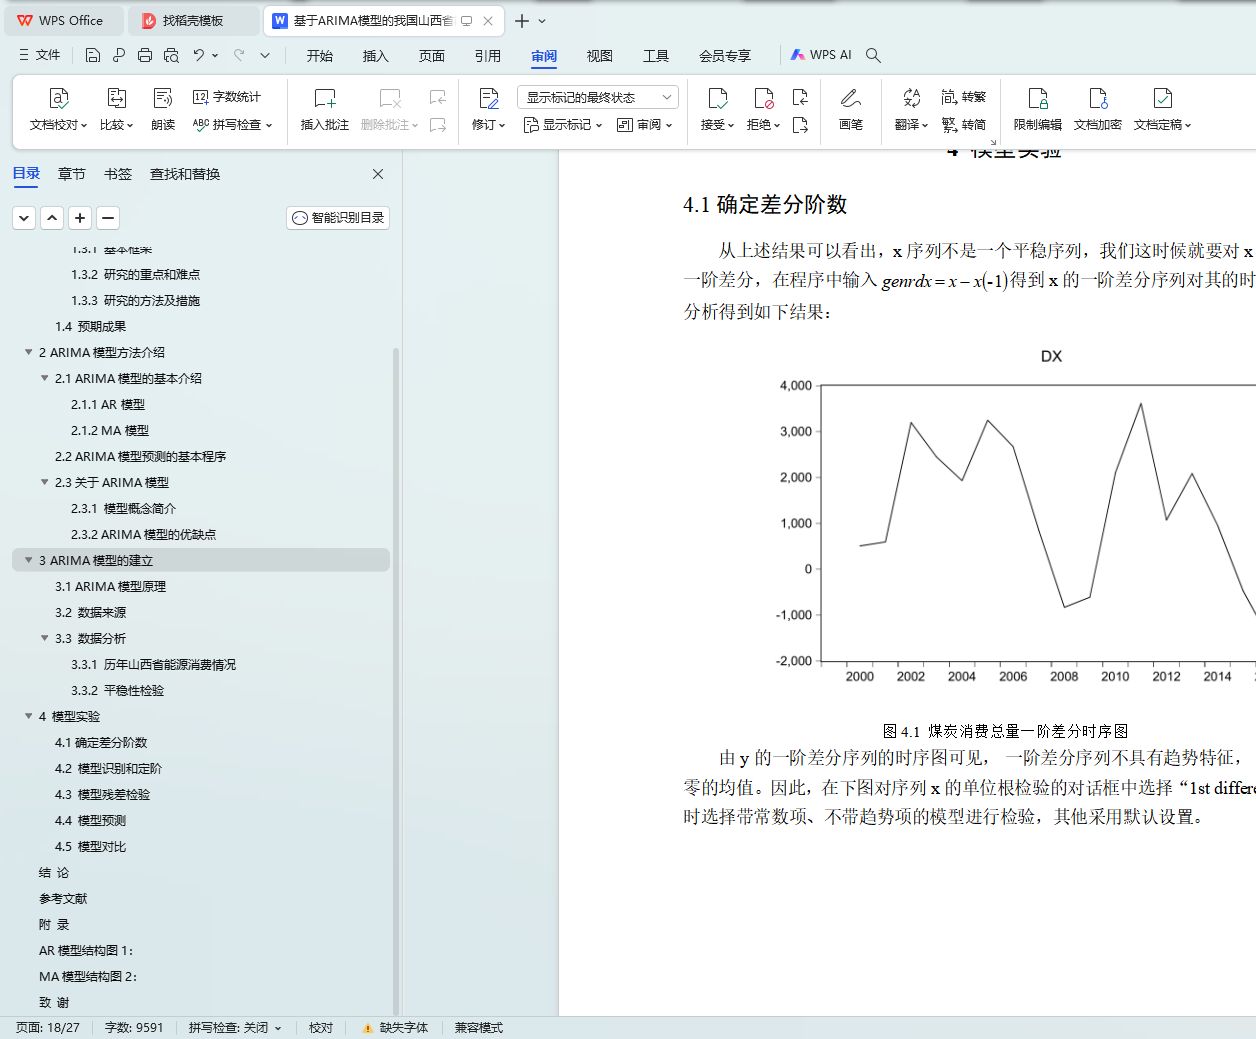Click the 智能识别目录 button
Viewport: 1256px width, 1039px height.
pyautogui.click(x=338, y=218)
